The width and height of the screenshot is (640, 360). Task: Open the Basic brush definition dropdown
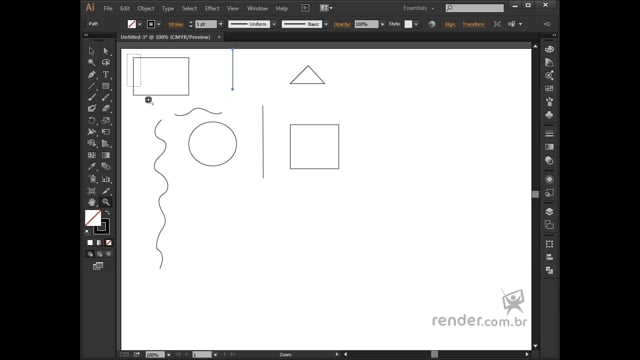pyautogui.click(x=326, y=24)
